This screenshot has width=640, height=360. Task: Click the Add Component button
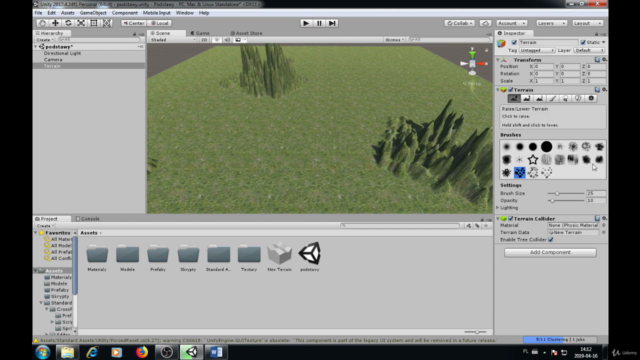tap(550, 253)
